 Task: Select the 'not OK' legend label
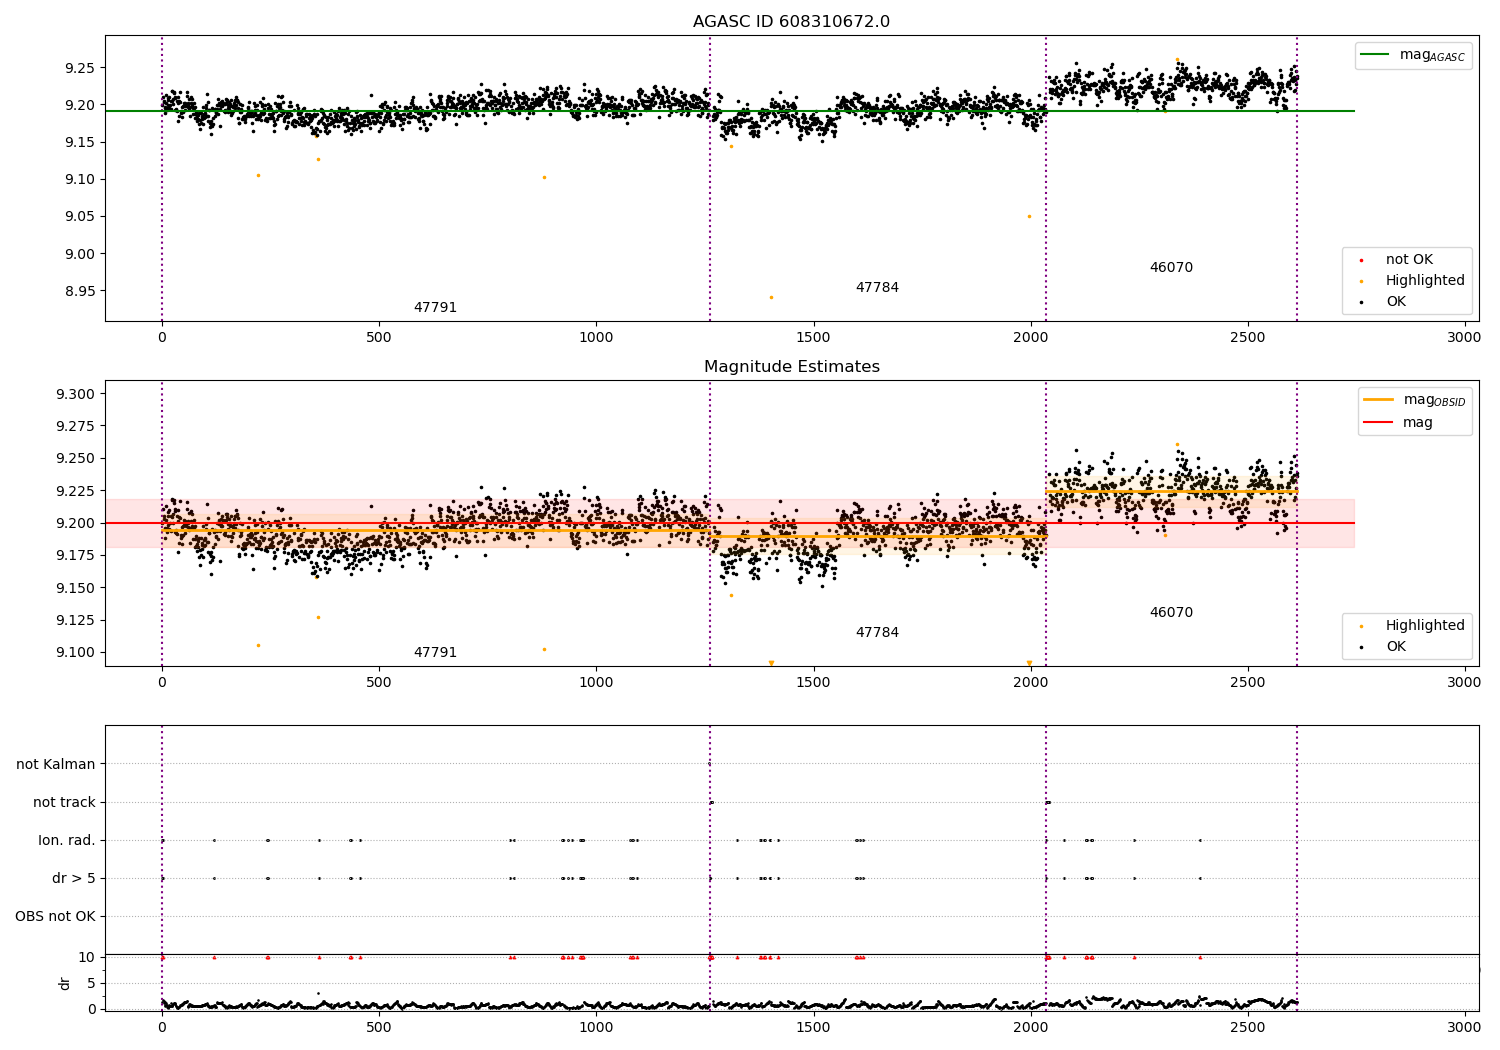[1409, 260]
